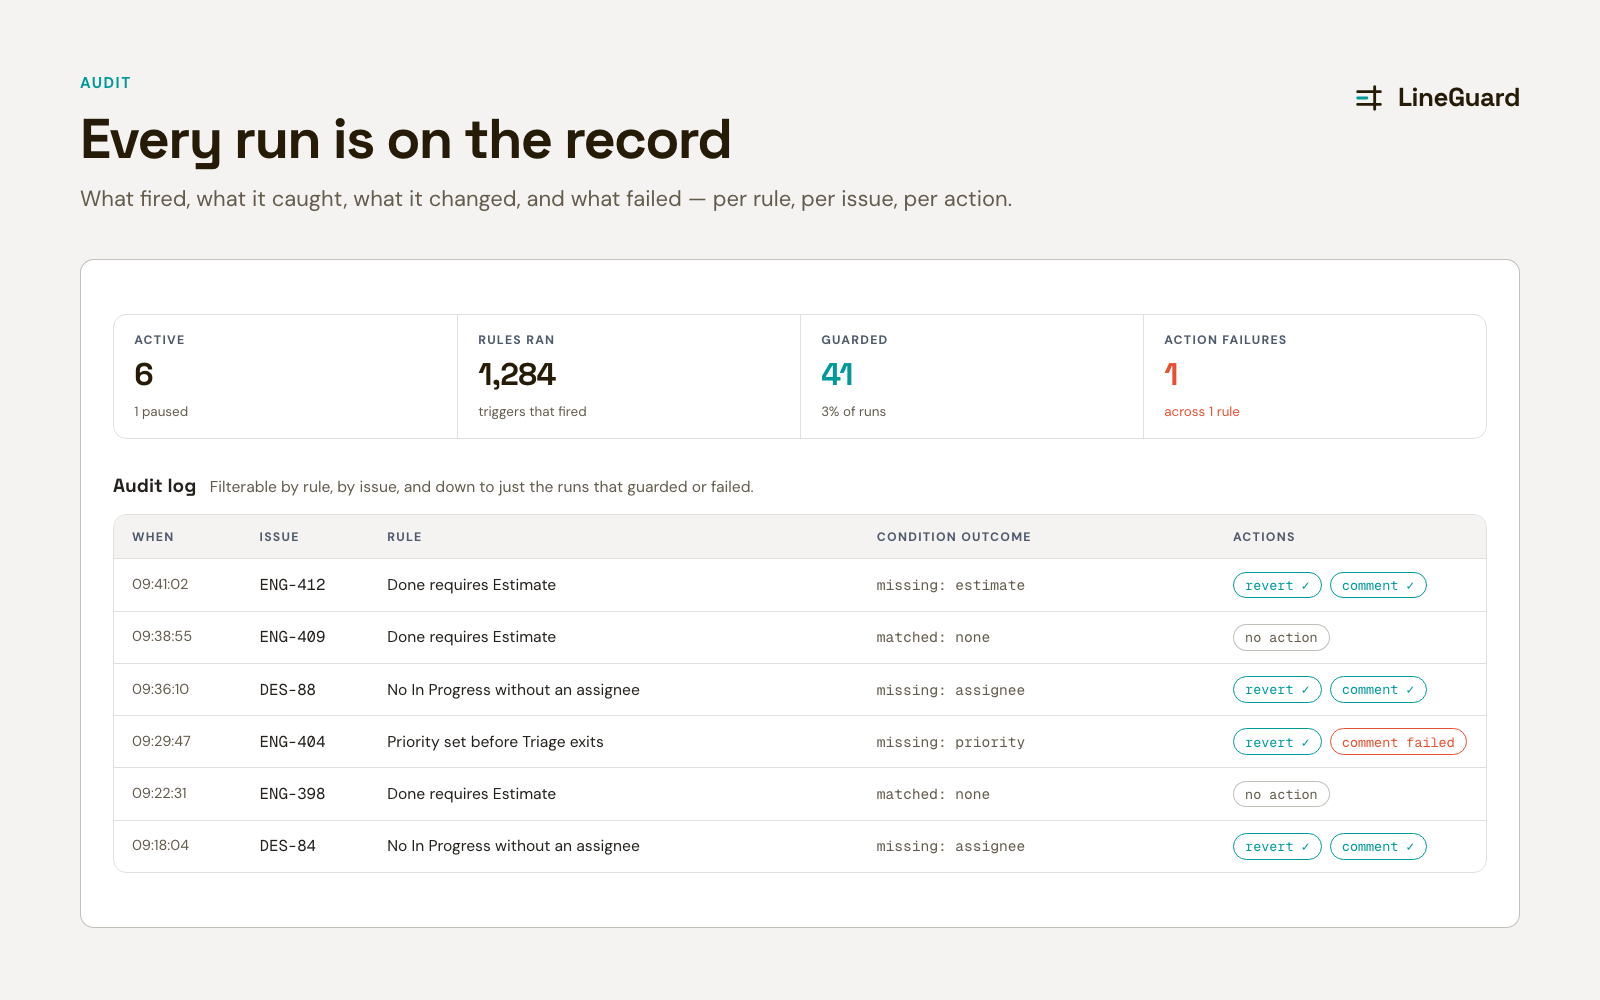Click the '1 paused' label
The width and height of the screenshot is (1600, 1000).
click(161, 412)
